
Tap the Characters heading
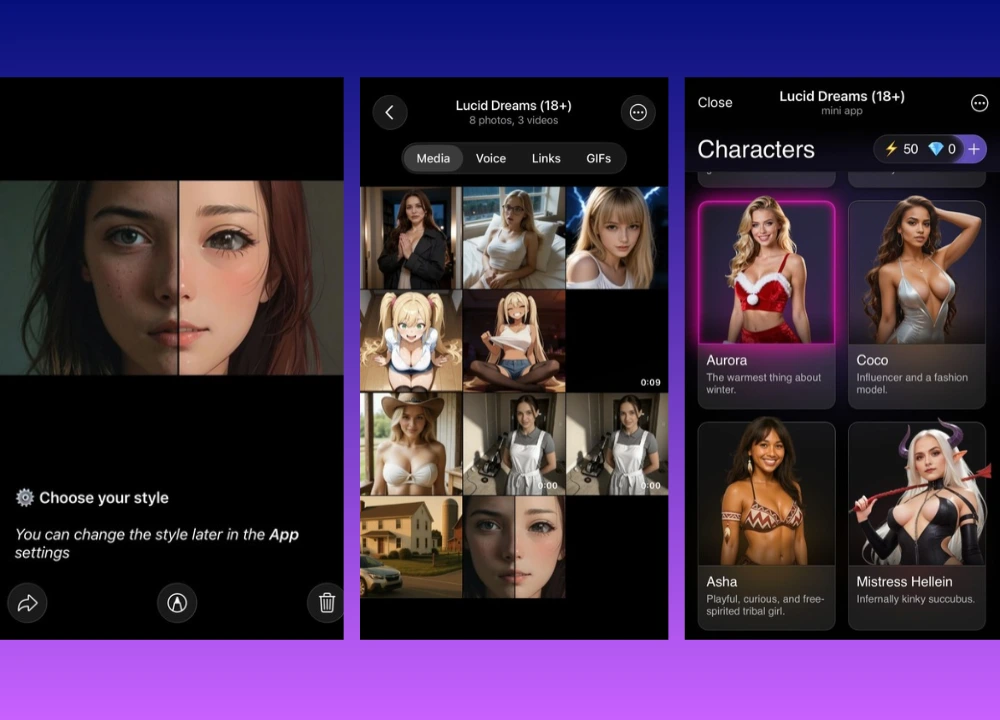click(x=756, y=149)
